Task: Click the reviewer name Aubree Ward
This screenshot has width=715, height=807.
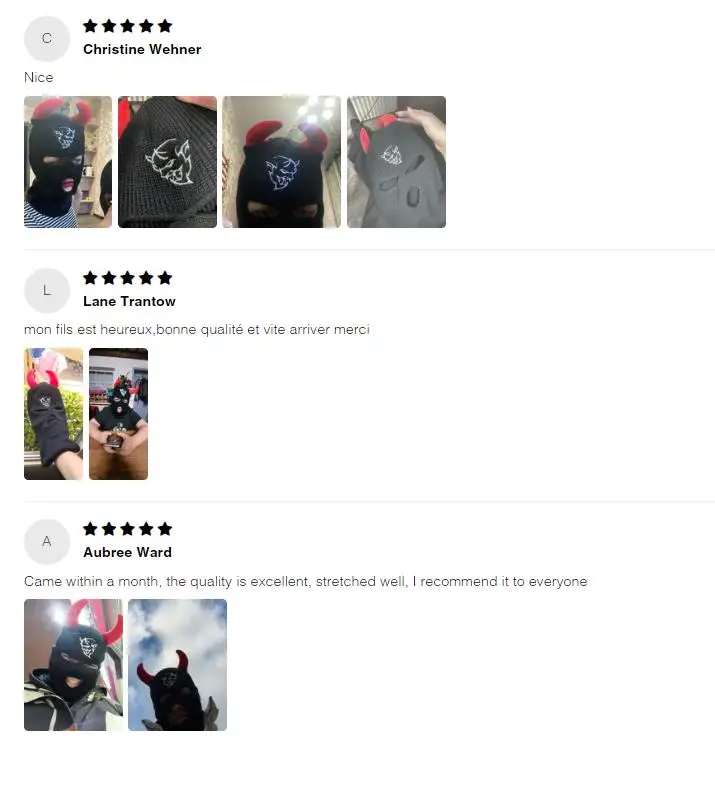Action: click(128, 552)
